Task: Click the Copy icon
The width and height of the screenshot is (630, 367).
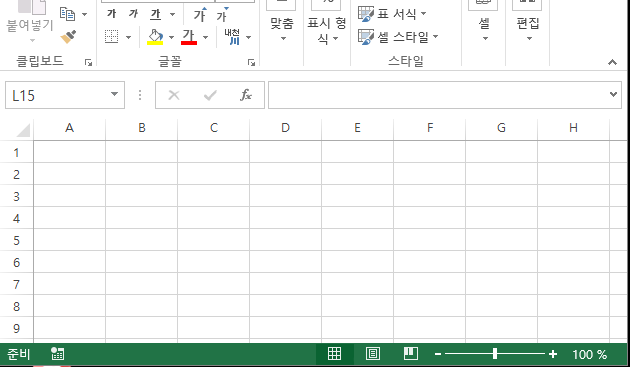Action: 68,14
